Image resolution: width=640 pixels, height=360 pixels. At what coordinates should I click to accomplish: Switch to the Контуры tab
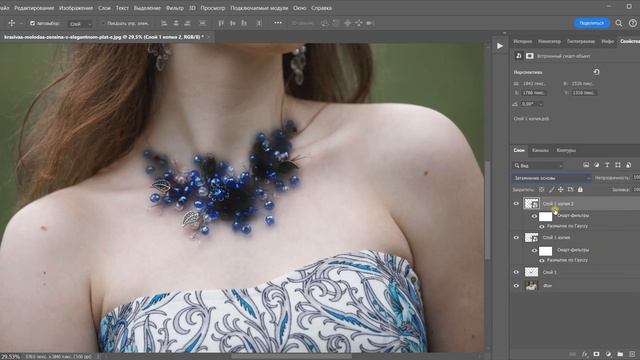tap(566, 150)
